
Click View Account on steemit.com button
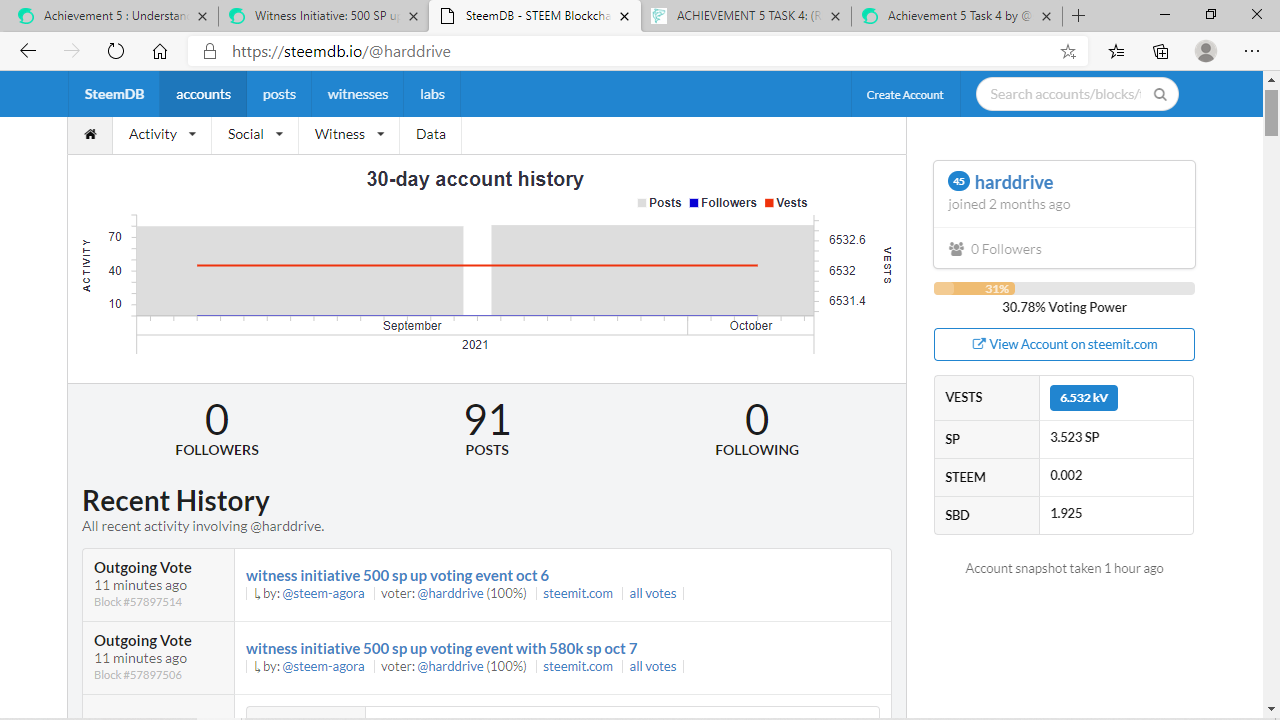(x=1064, y=344)
